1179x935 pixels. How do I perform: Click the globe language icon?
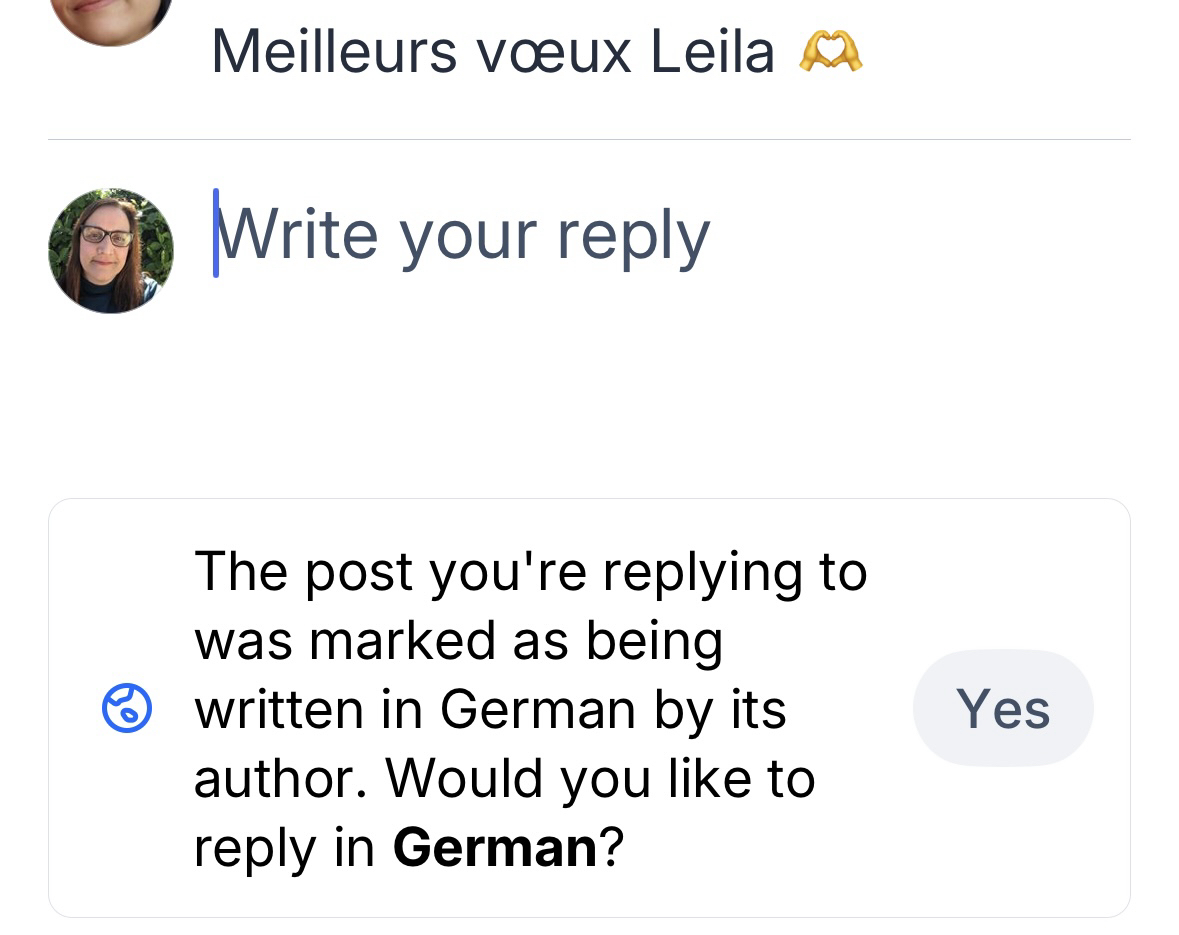click(128, 709)
